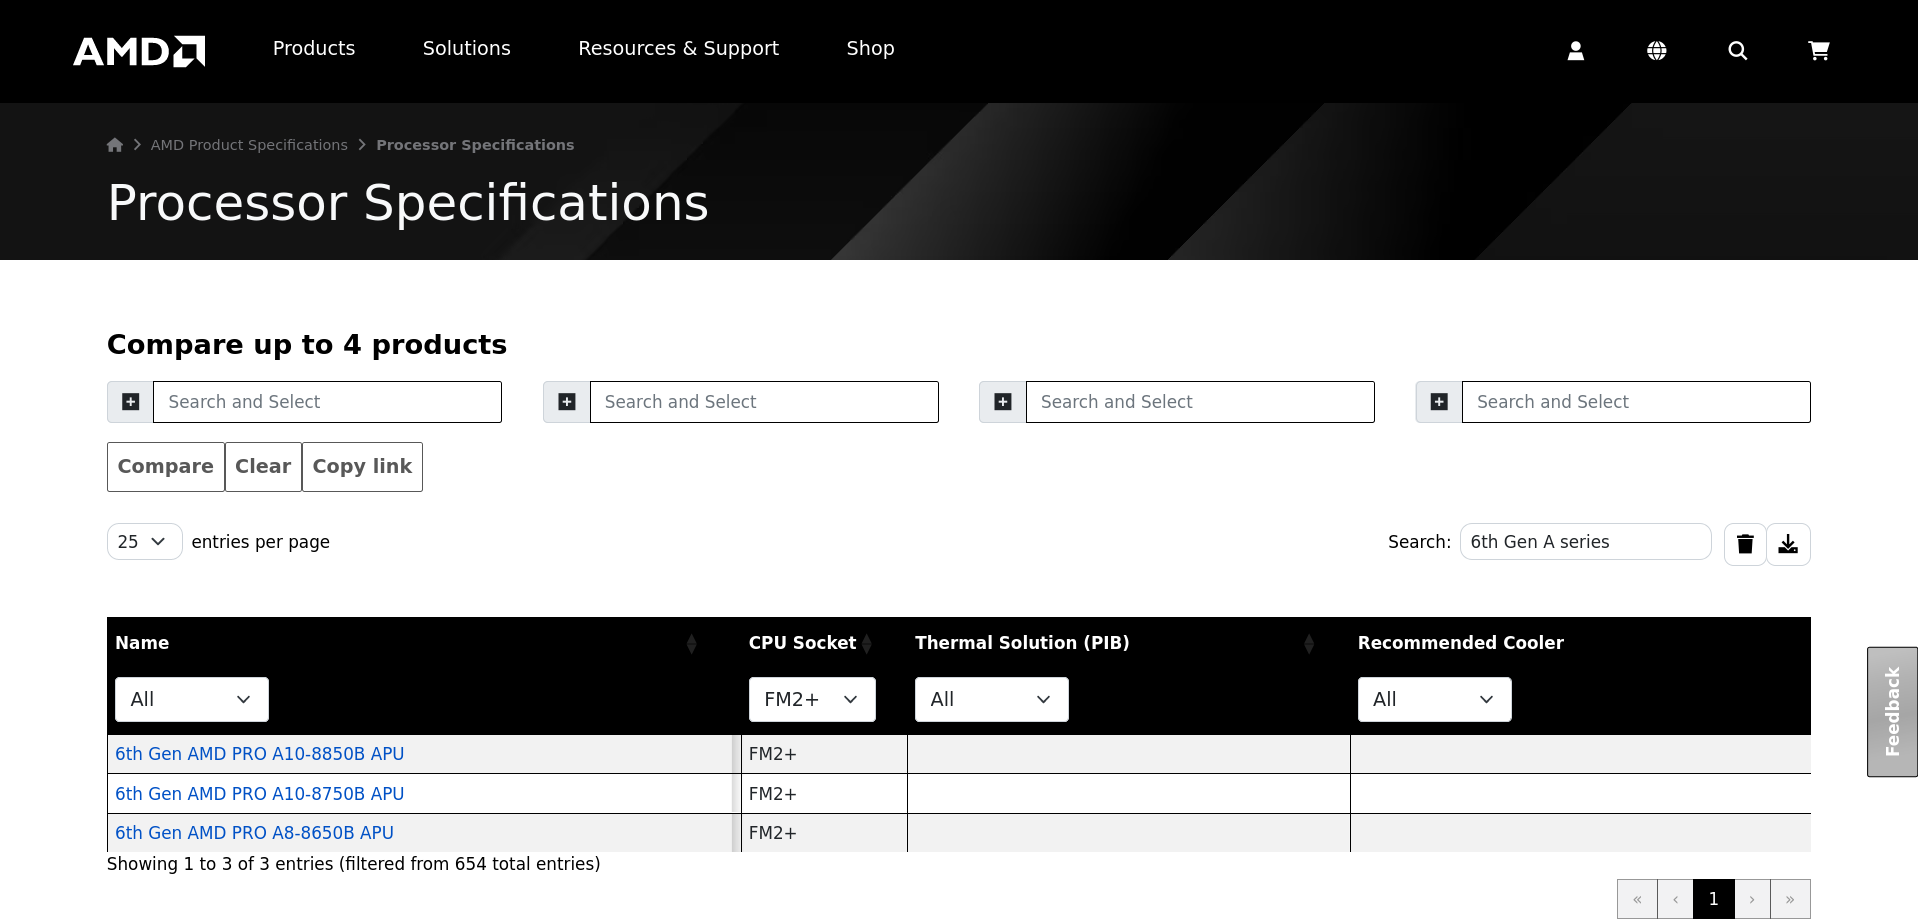The image size is (1918, 922).
Task: Open the CPU Socket FM2+ filter dropdown
Action: [x=812, y=700]
